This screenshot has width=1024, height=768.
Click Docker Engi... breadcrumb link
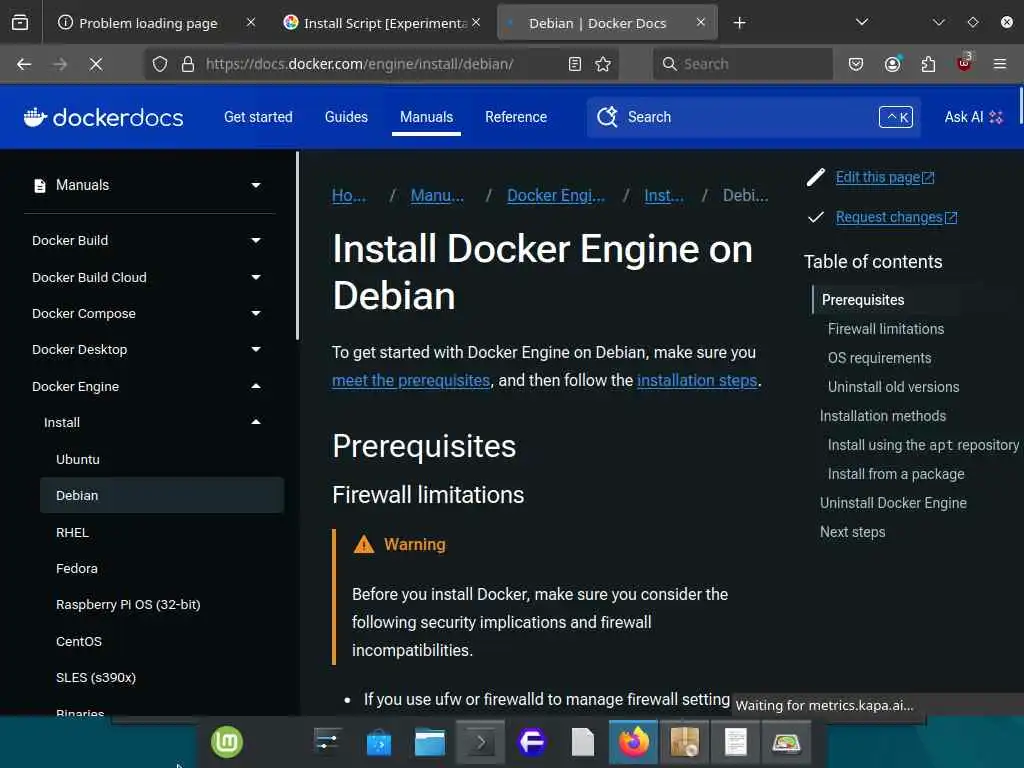(x=556, y=195)
